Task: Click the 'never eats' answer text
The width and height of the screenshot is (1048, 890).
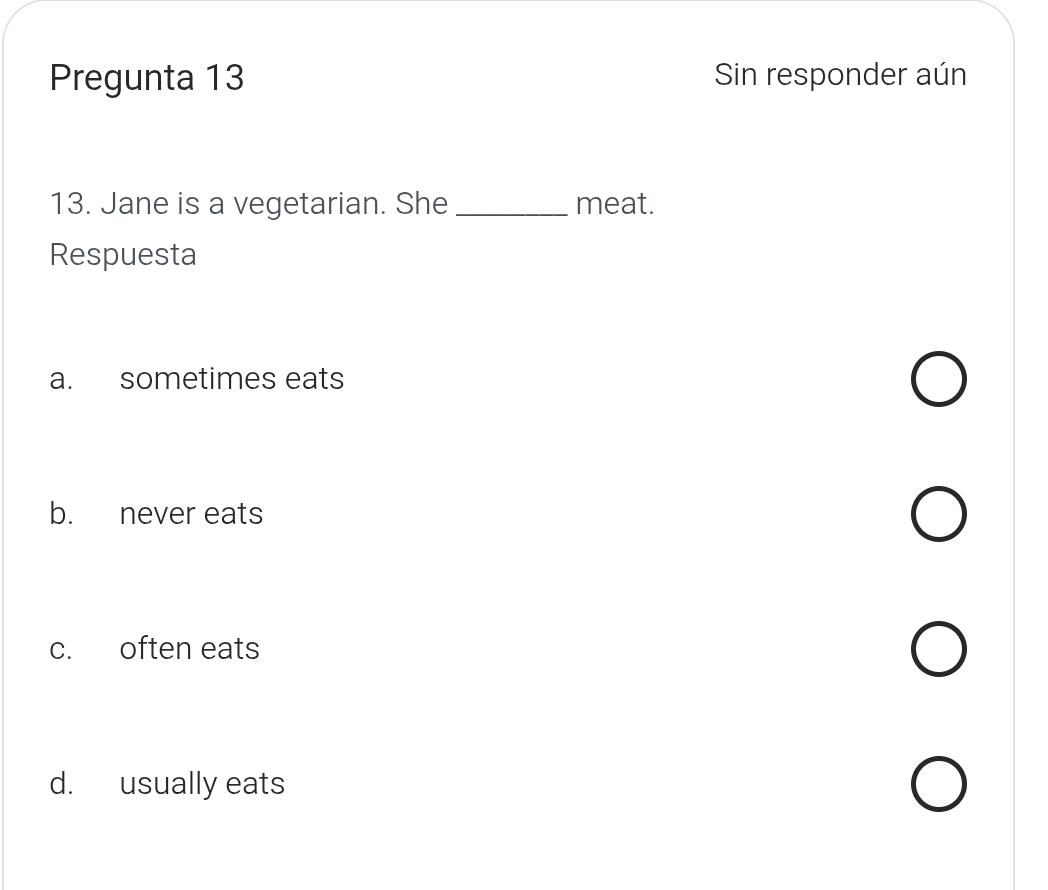Action: tap(191, 514)
